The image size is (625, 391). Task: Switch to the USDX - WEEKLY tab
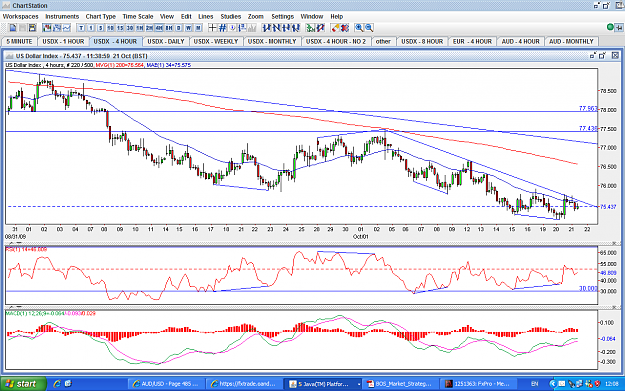[216, 41]
